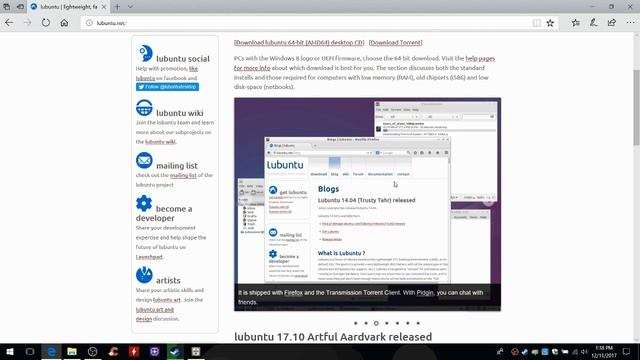Add this page to favorites with the star
This screenshot has height=360, width=640.
point(550,23)
